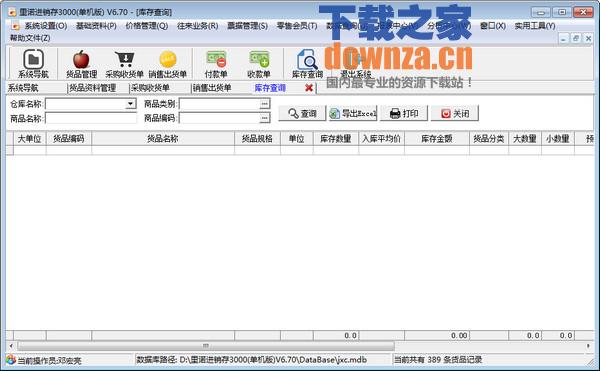Switch to 货品资料管理 tab

point(92,88)
